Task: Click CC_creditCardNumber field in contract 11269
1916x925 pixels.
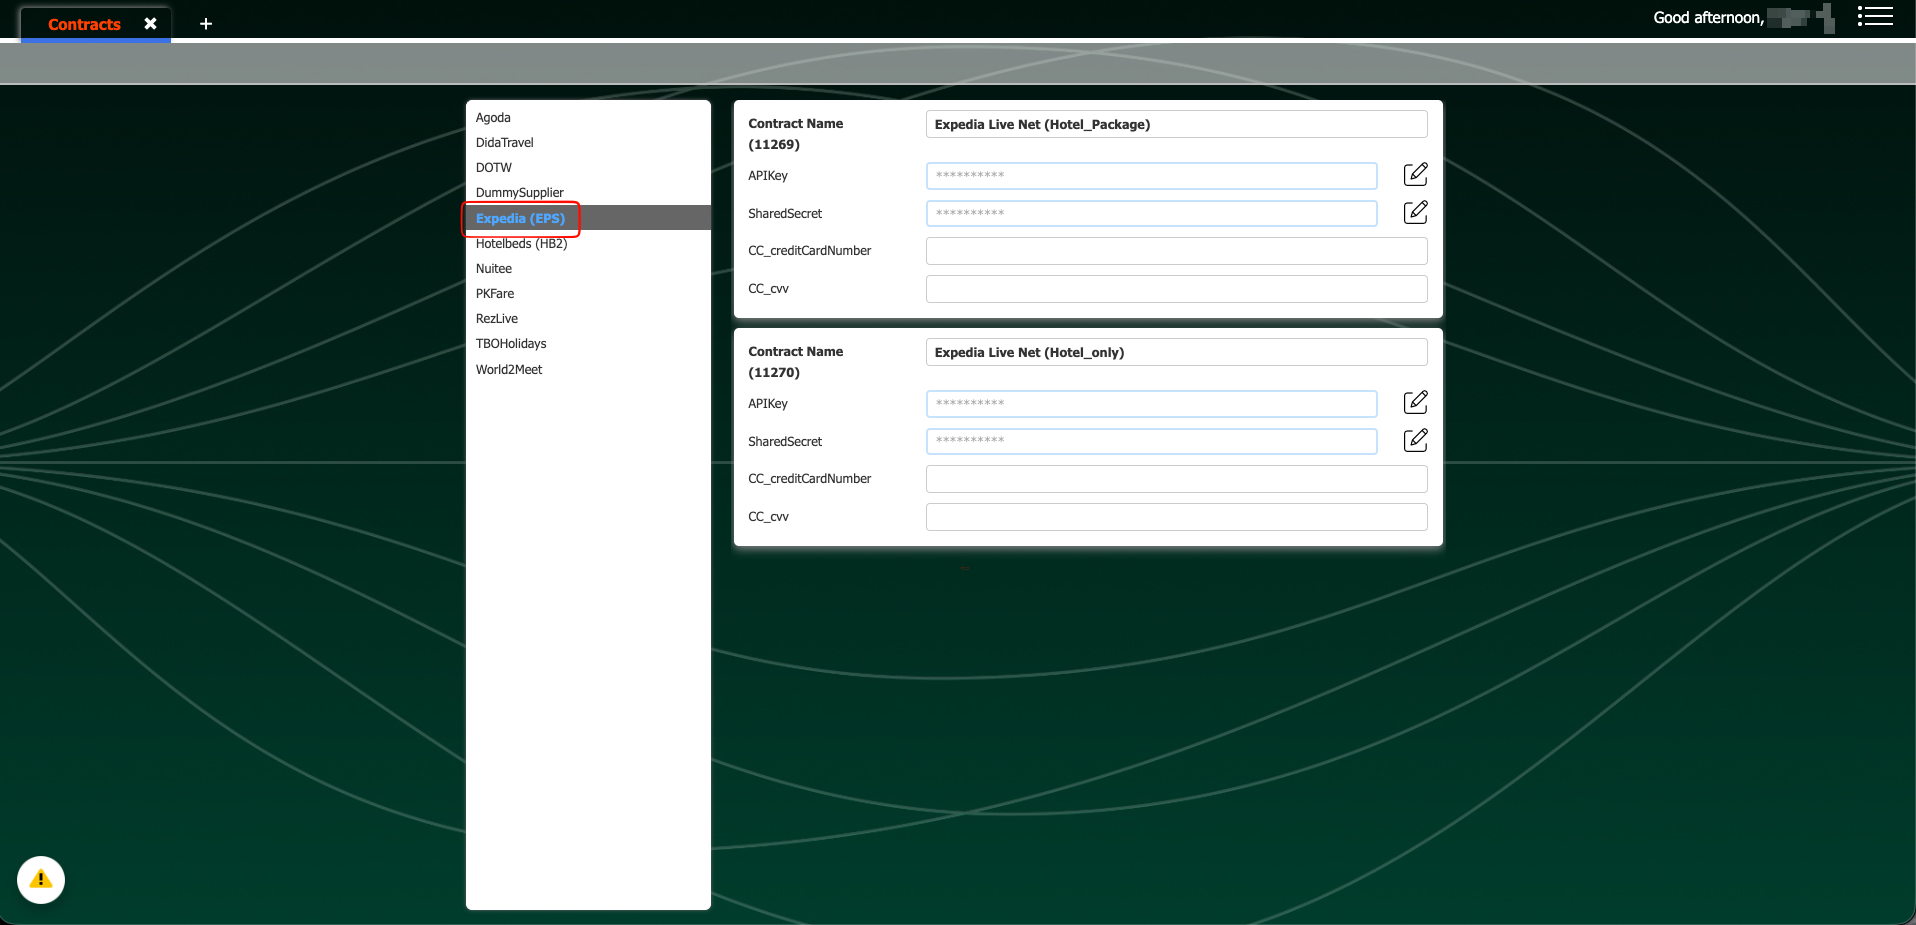Action: pyautogui.click(x=1176, y=251)
